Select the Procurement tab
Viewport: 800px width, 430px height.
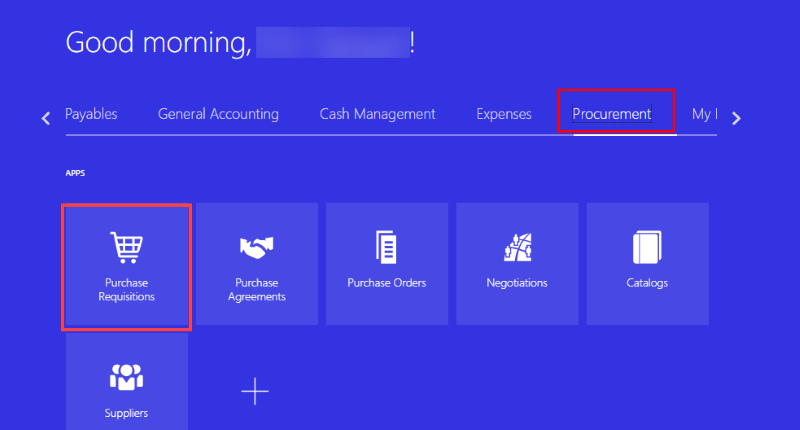612,114
